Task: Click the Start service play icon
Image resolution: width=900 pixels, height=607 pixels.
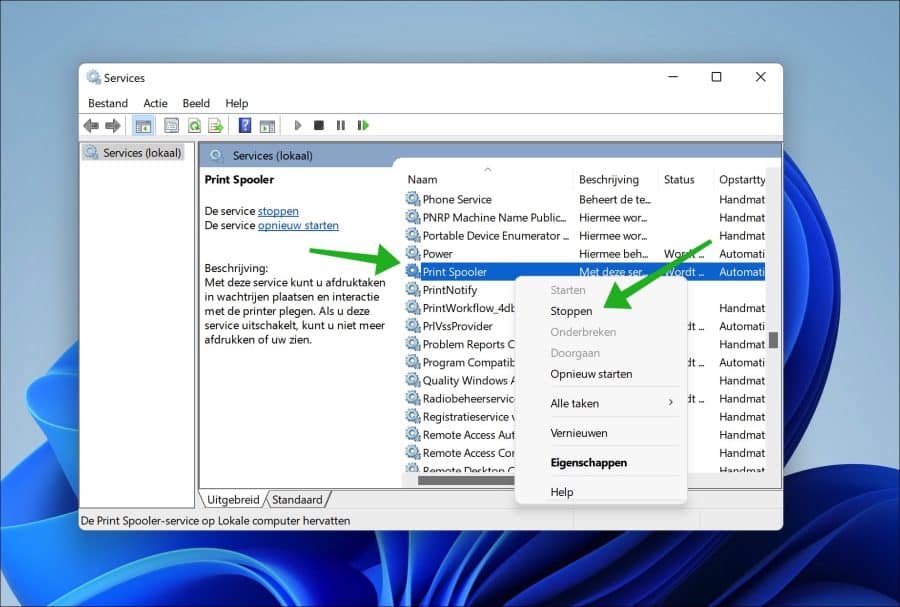Action: pyautogui.click(x=297, y=125)
